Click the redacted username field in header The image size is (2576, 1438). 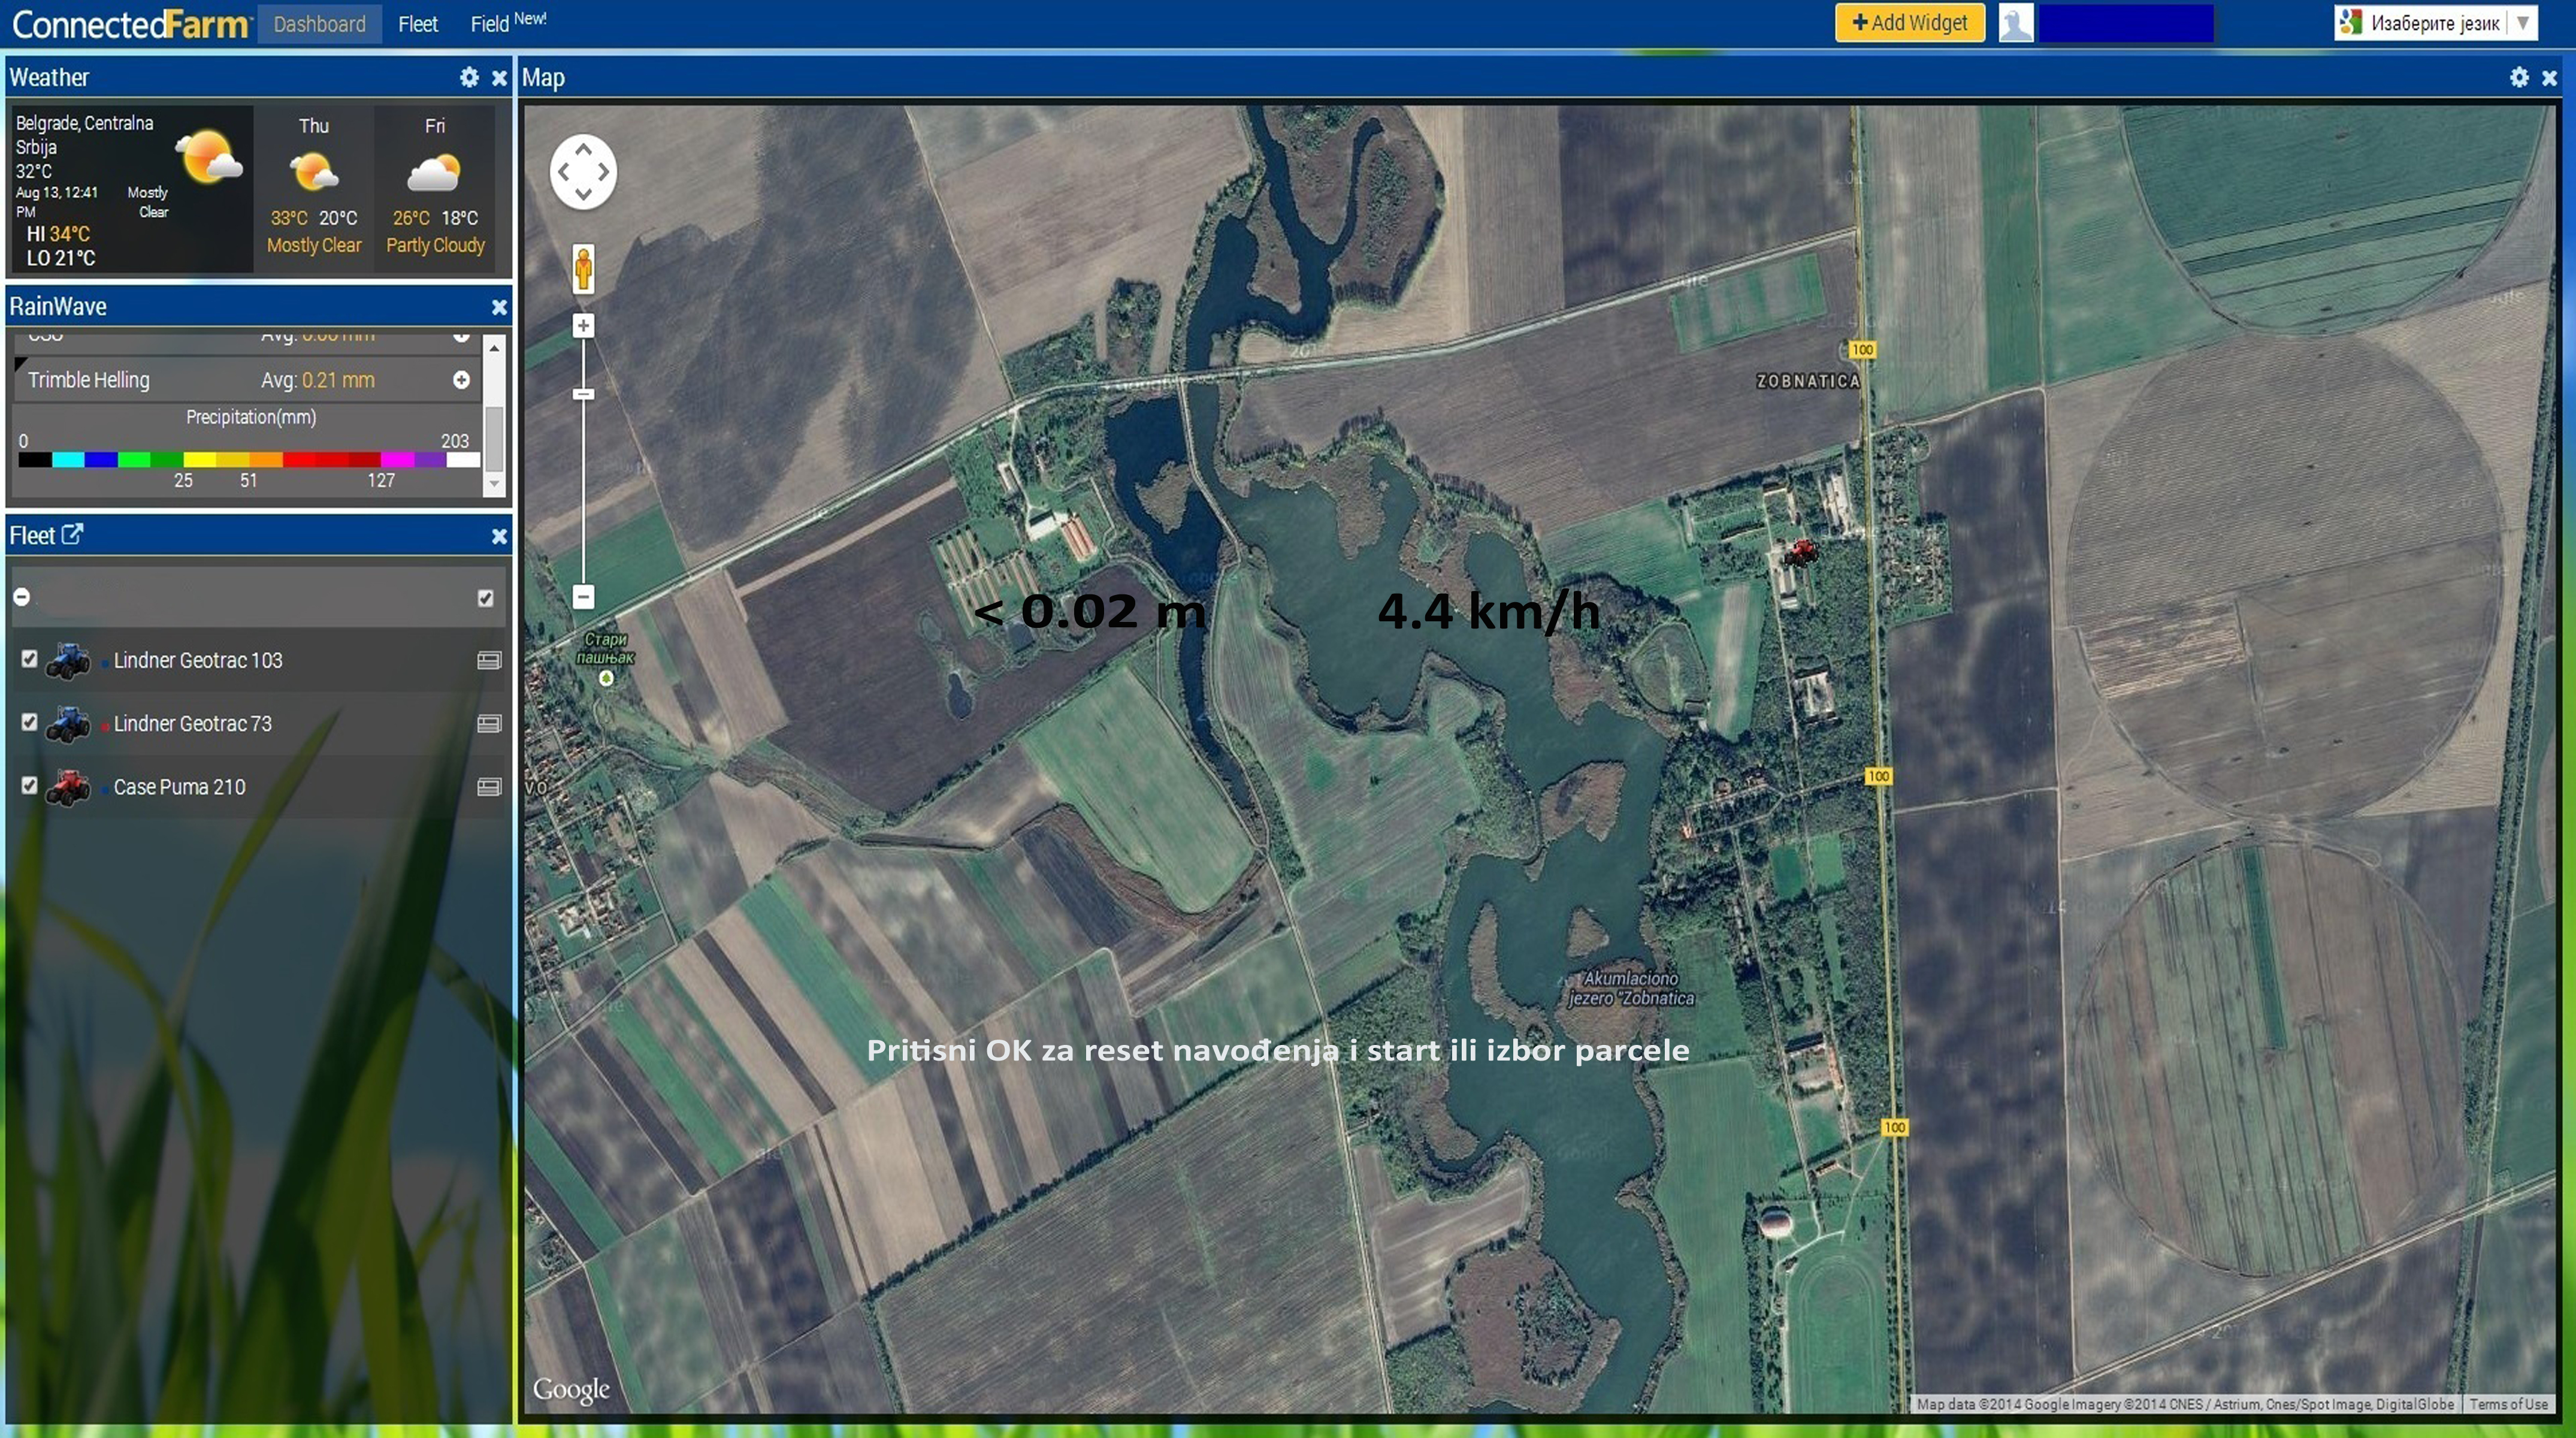pos(2126,23)
